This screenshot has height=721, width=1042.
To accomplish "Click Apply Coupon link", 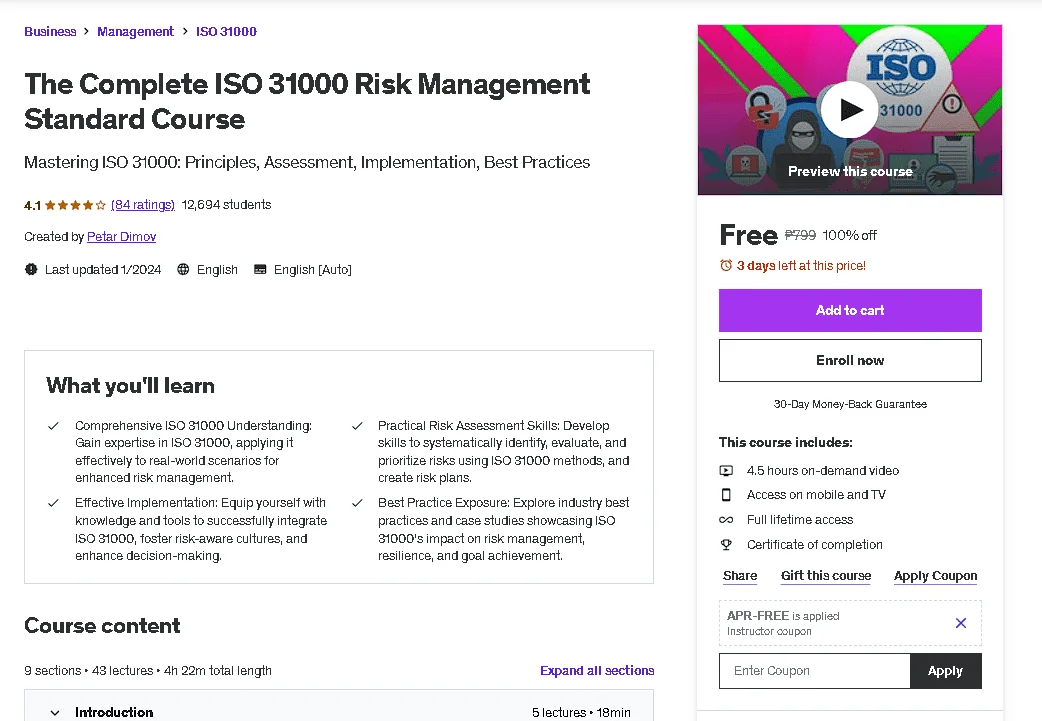I will pyautogui.click(x=935, y=575).
